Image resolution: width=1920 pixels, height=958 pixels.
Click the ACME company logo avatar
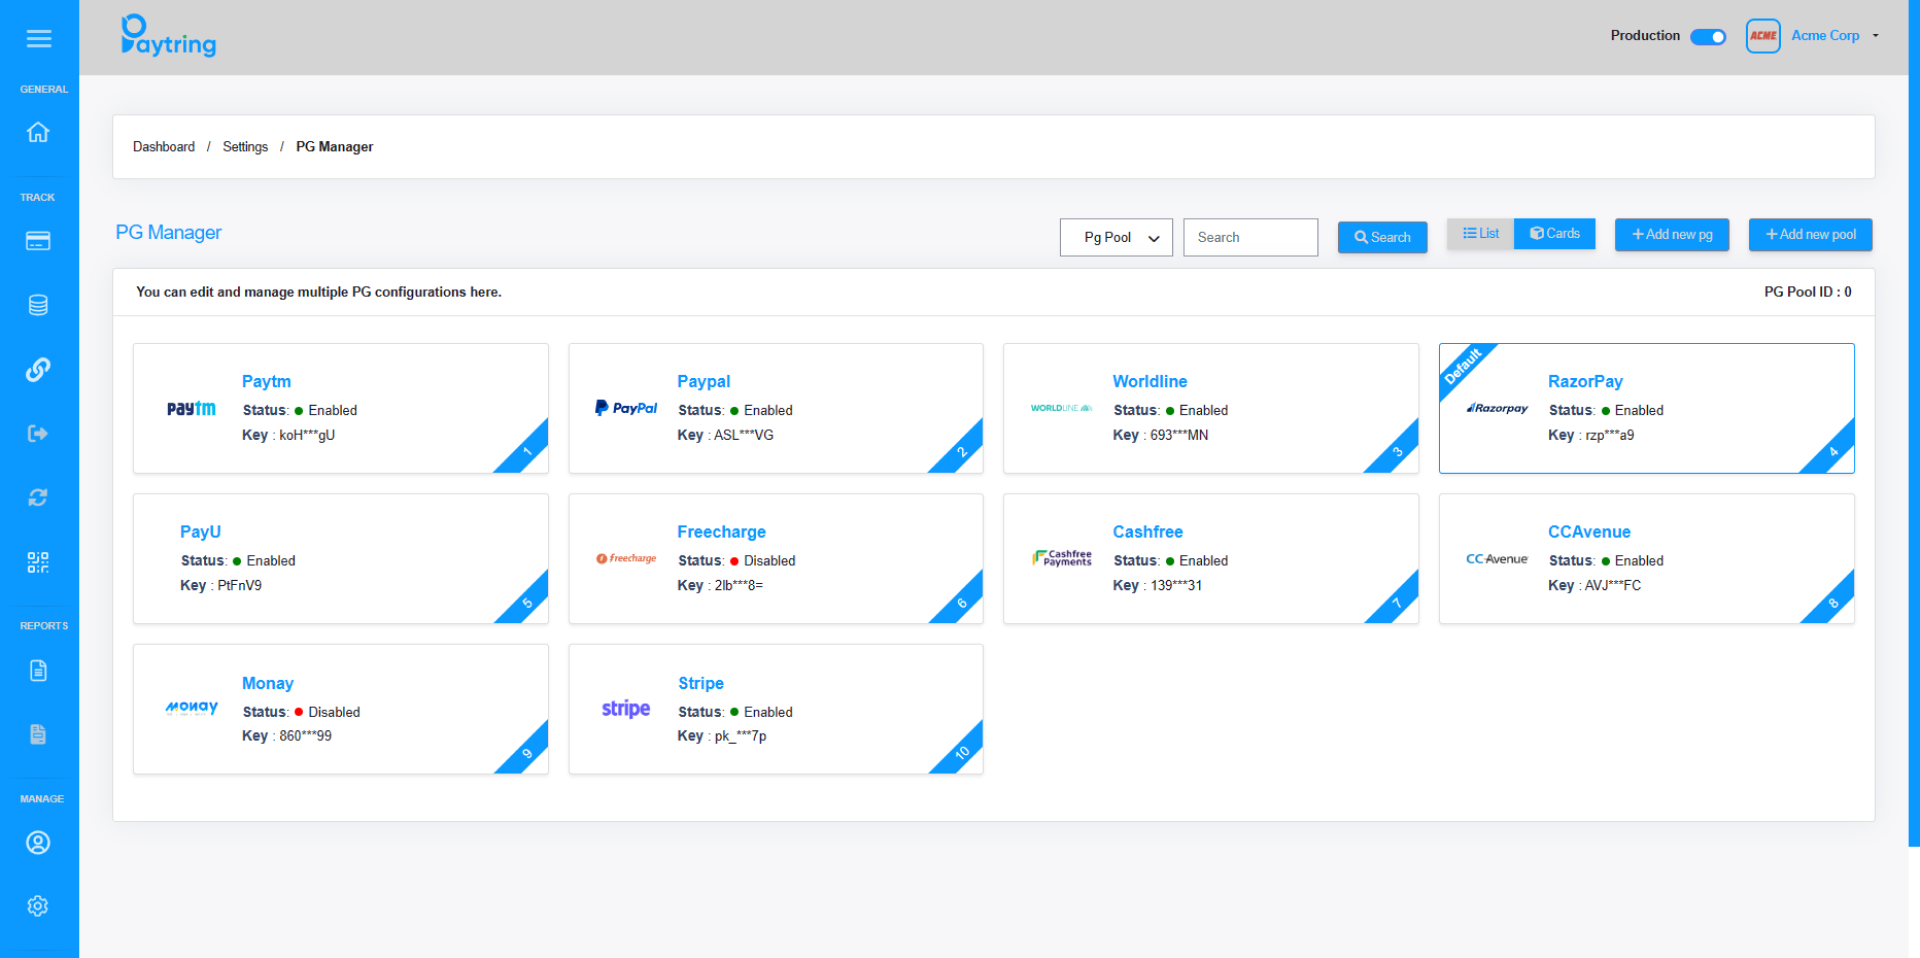point(1763,36)
